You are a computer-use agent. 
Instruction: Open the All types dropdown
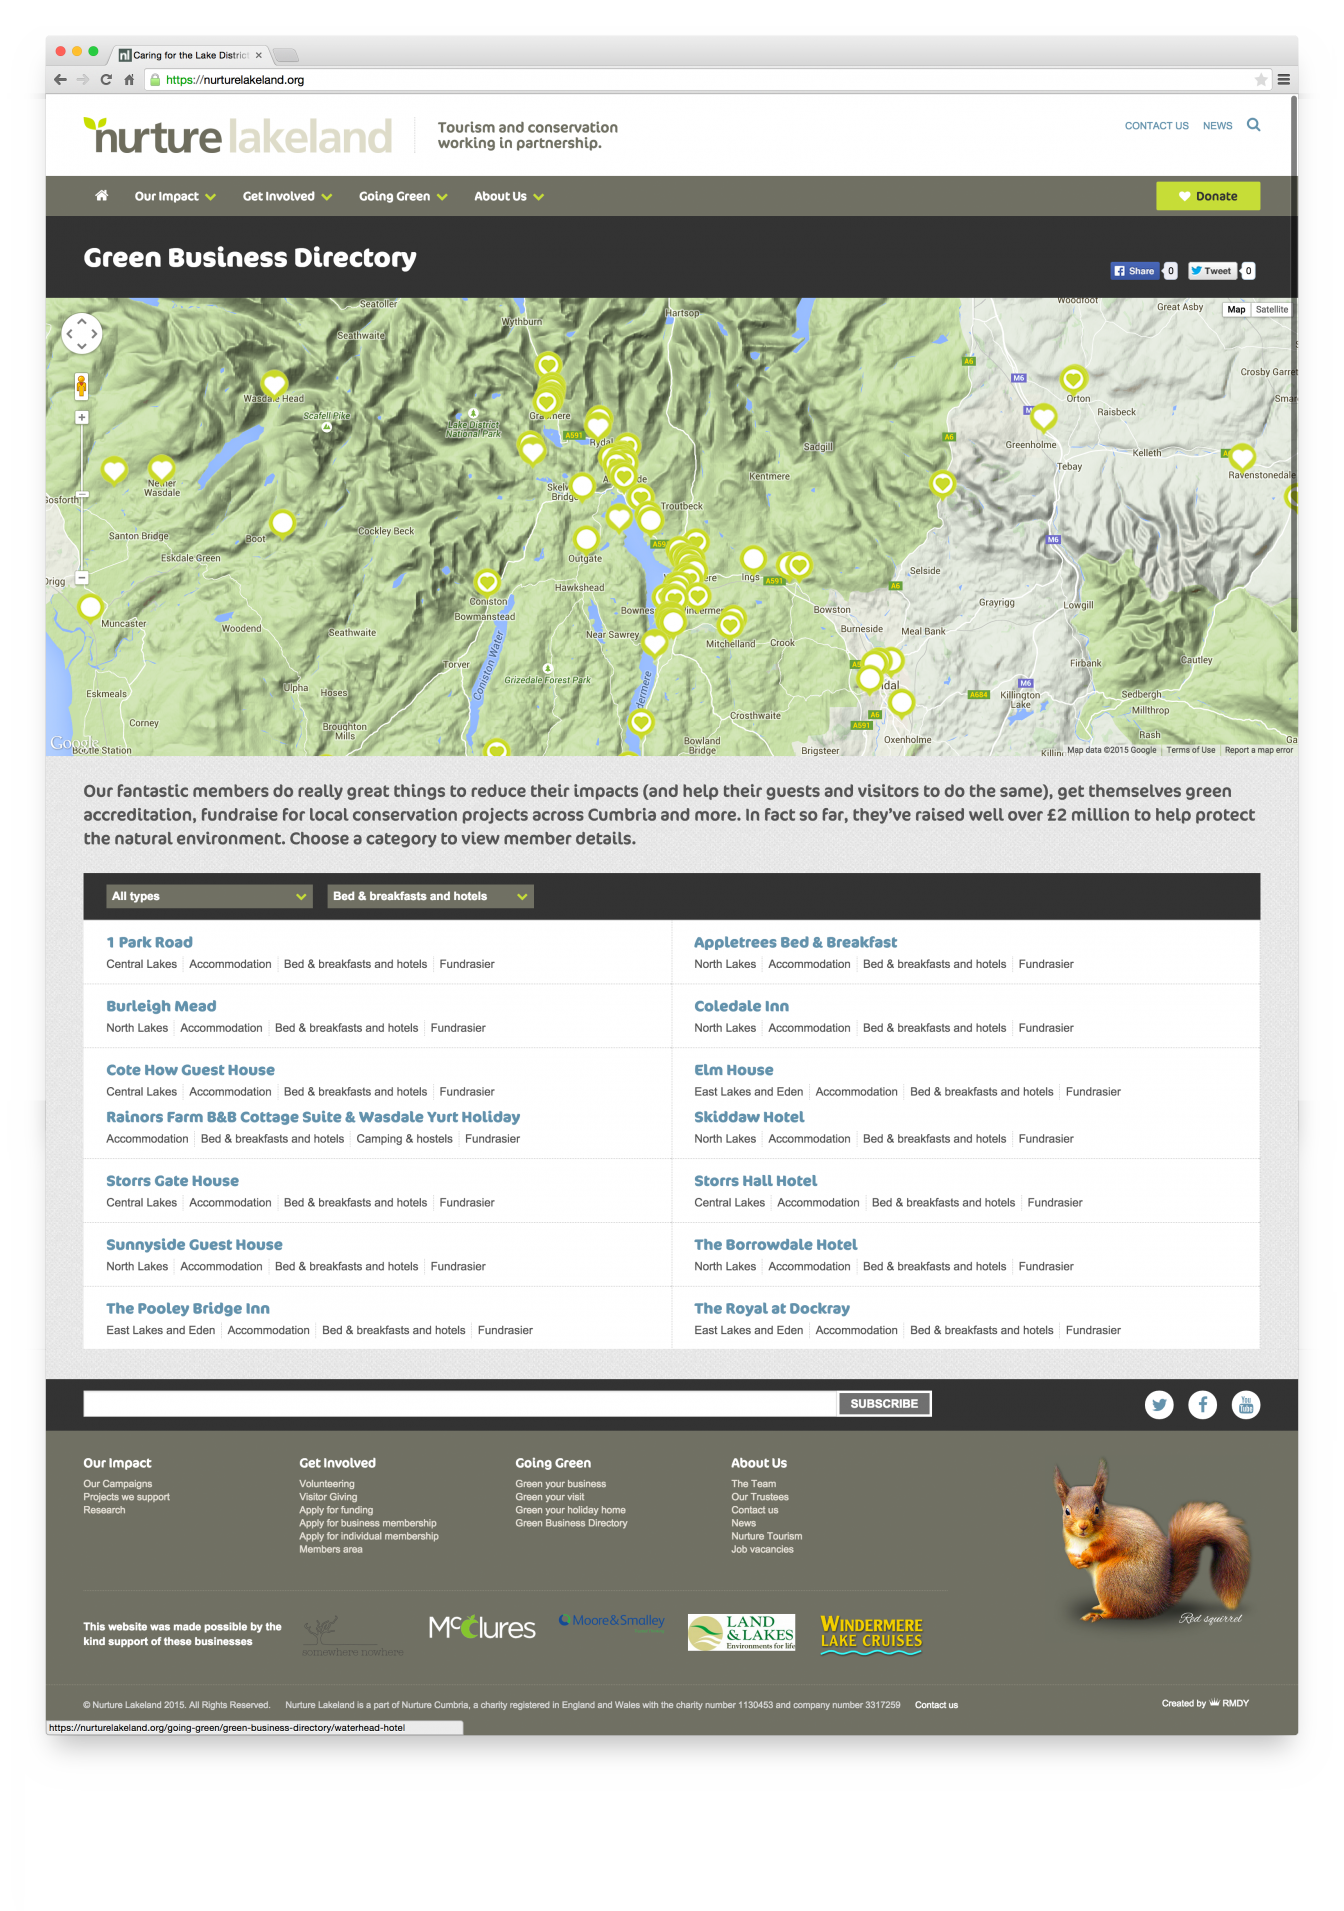[x=209, y=896]
